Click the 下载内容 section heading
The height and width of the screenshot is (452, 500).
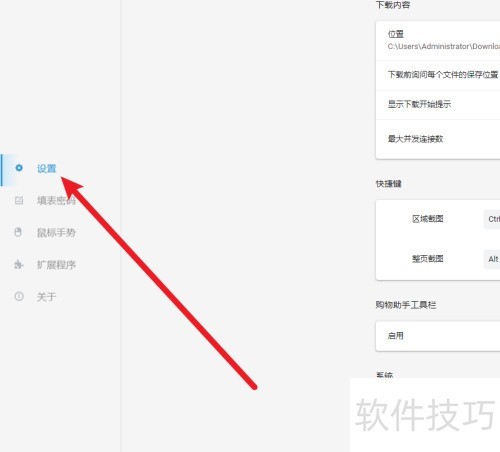click(393, 5)
